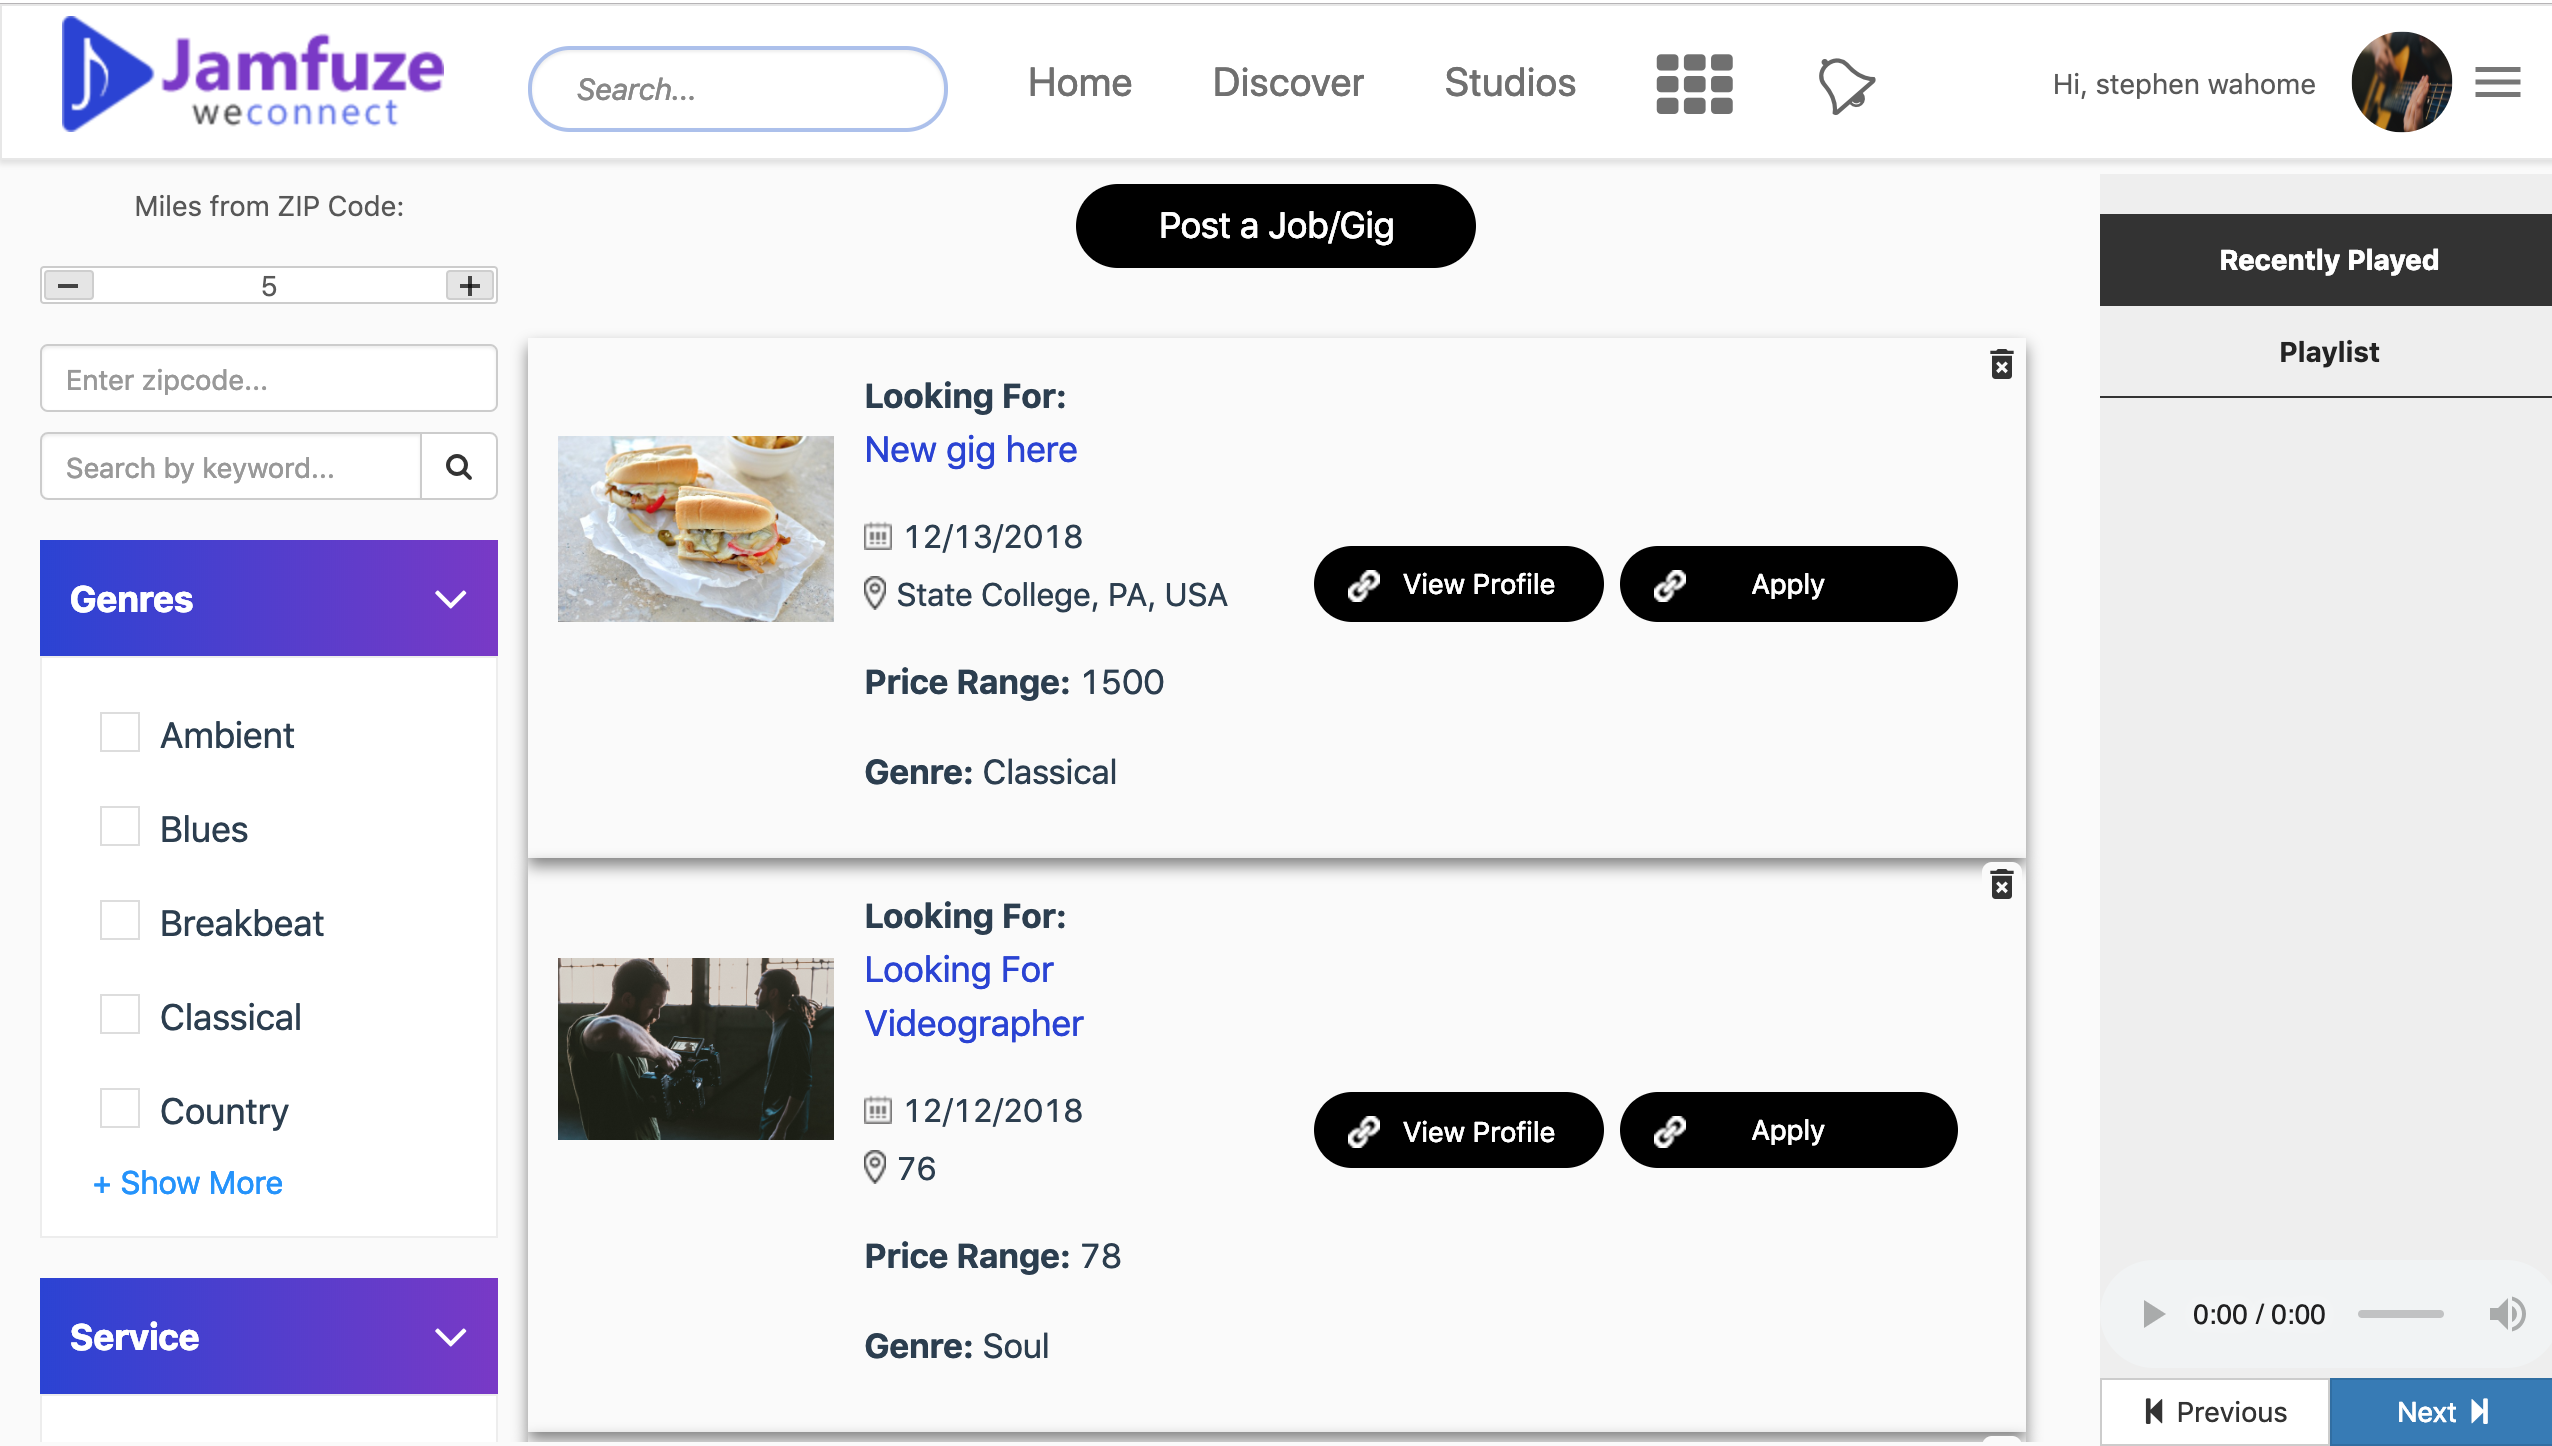The height and width of the screenshot is (1446, 2552).
Task: Click the user profile avatar
Action: point(2401,83)
